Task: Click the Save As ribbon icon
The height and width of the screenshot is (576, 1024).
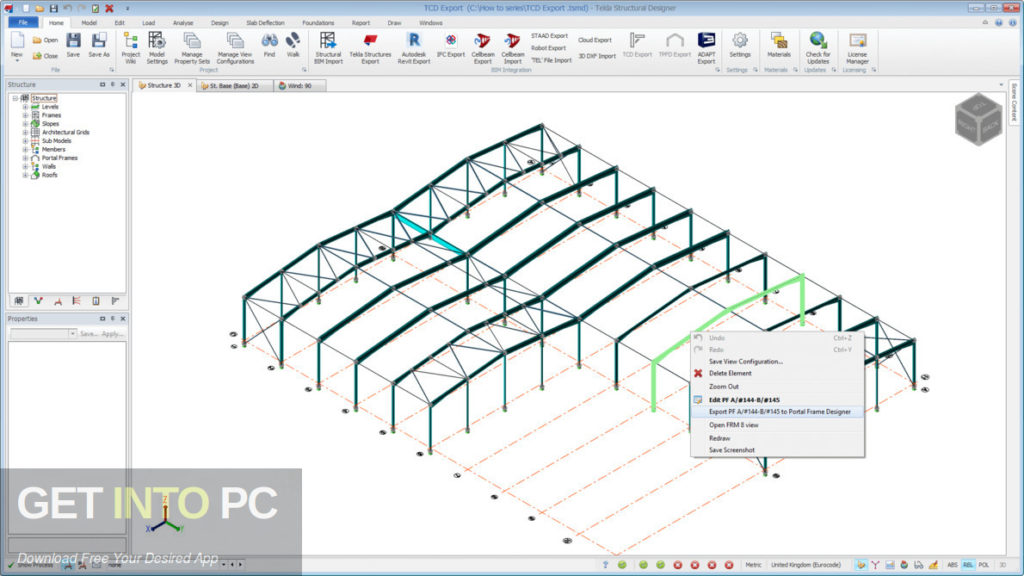Action: tap(99, 45)
